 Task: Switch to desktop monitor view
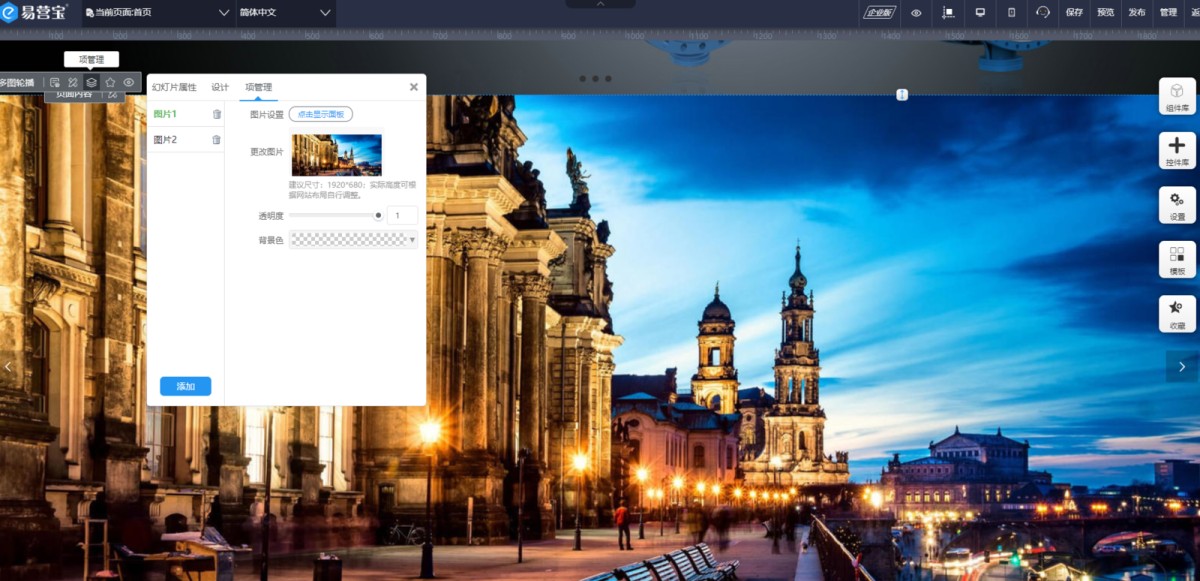980,13
